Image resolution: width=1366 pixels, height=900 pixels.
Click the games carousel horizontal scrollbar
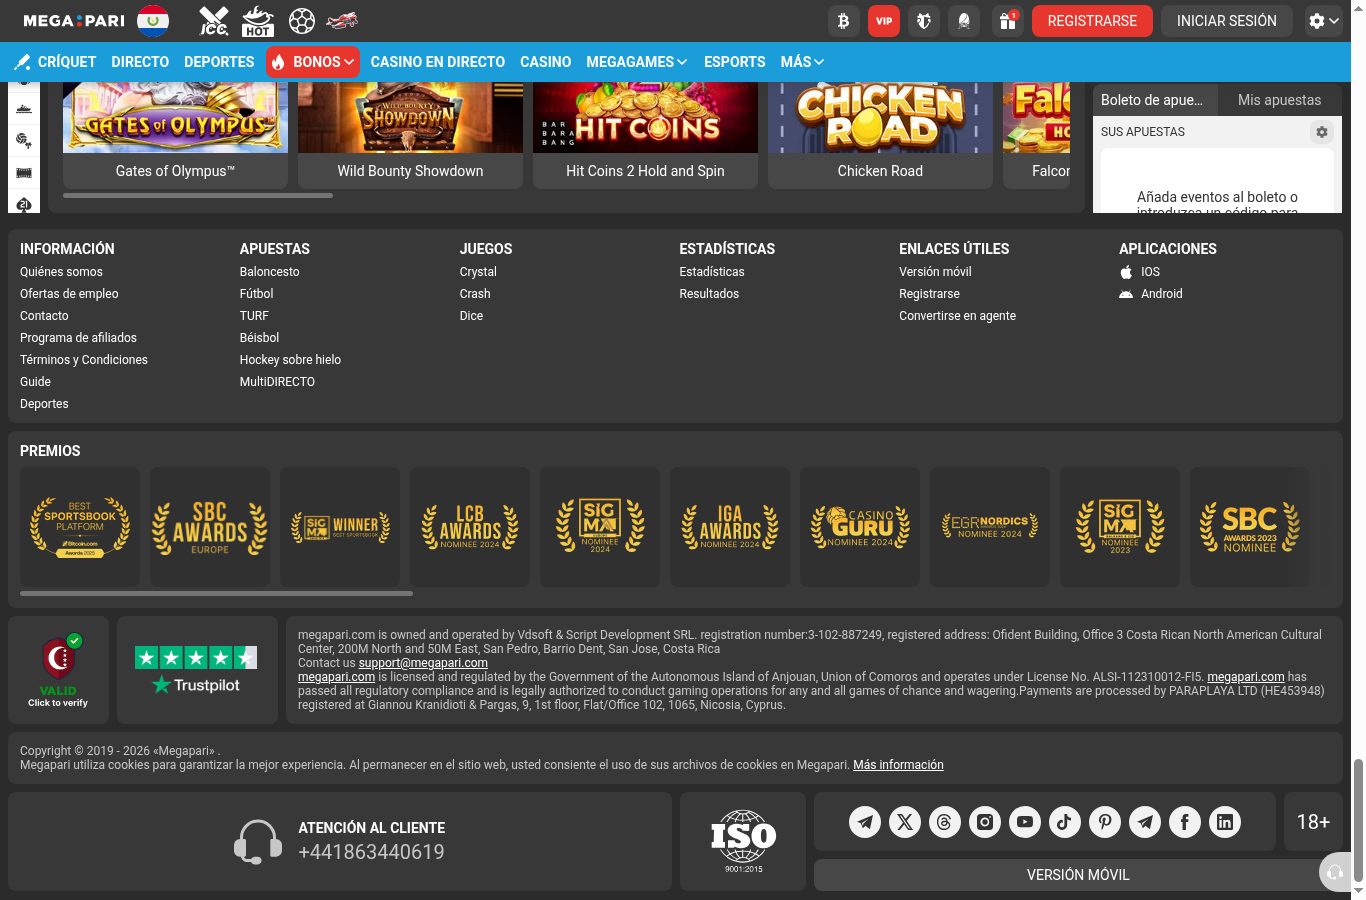[x=198, y=196]
